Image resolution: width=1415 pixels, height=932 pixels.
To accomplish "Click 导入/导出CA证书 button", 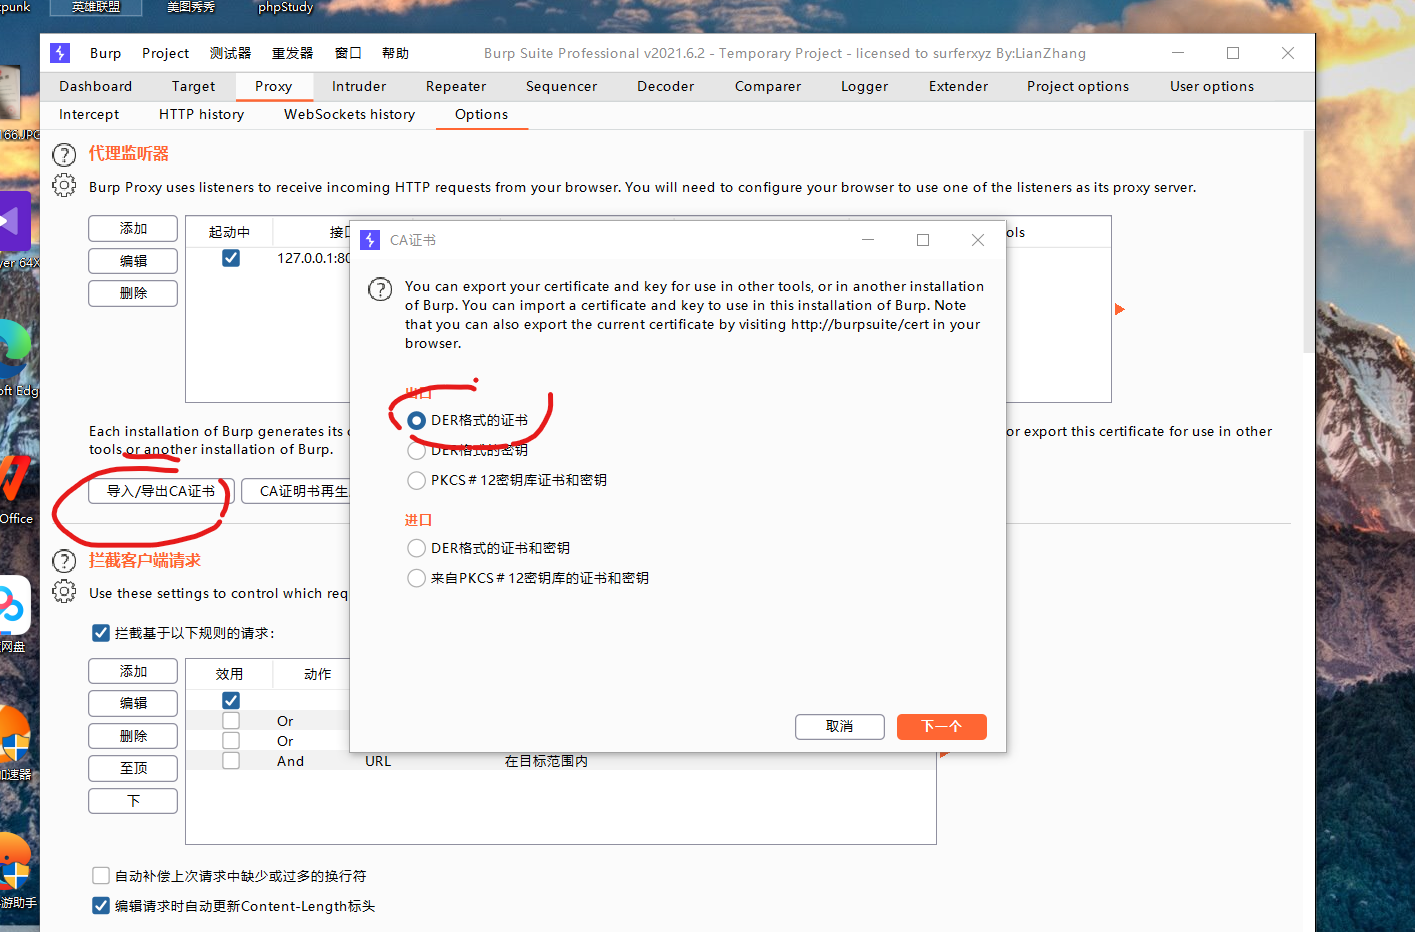I will (161, 491).
